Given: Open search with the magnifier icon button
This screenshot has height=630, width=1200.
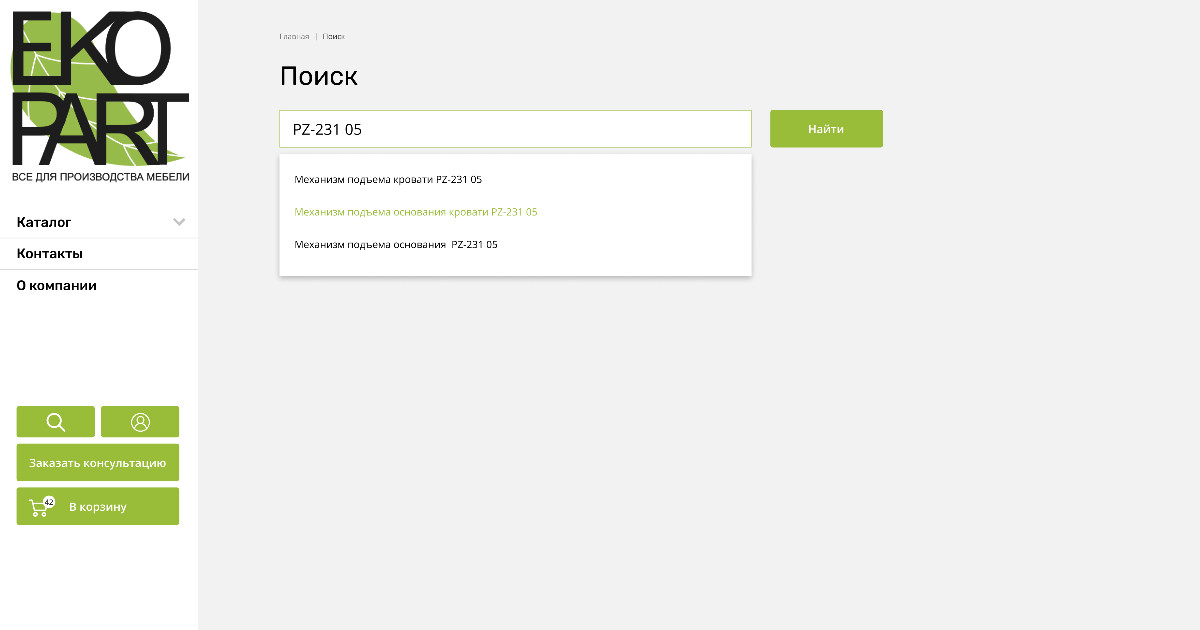Looking at the screenshot, I should [56, 422].
